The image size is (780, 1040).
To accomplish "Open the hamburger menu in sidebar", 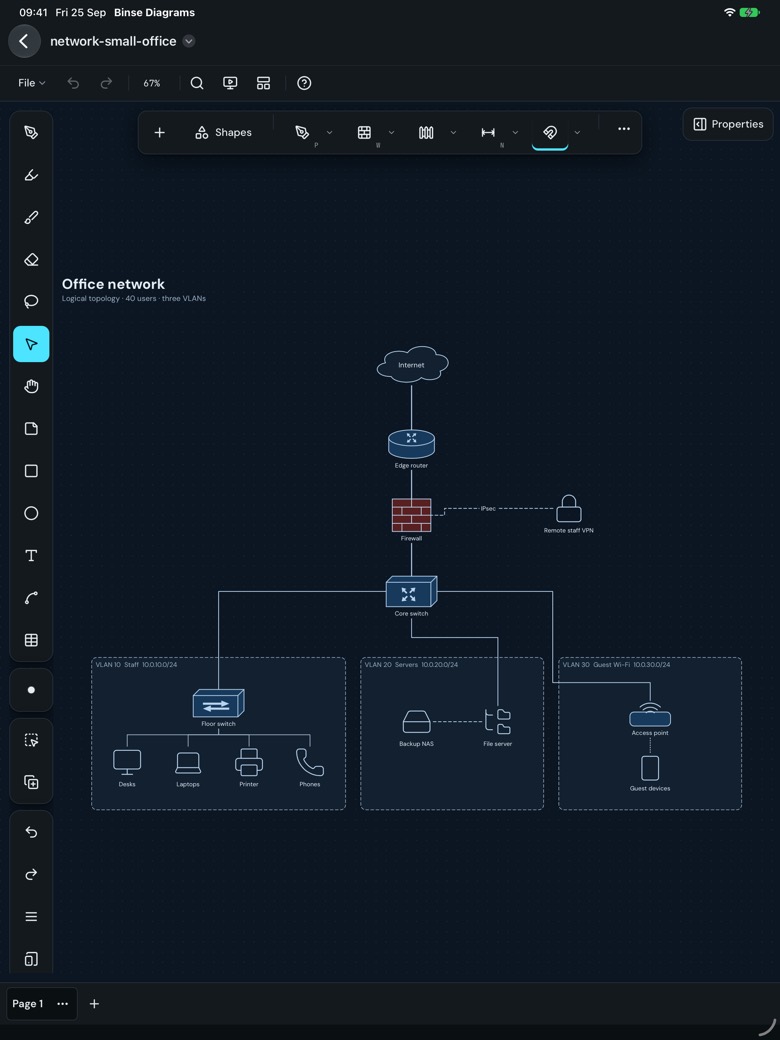I will tap(31, 917).
